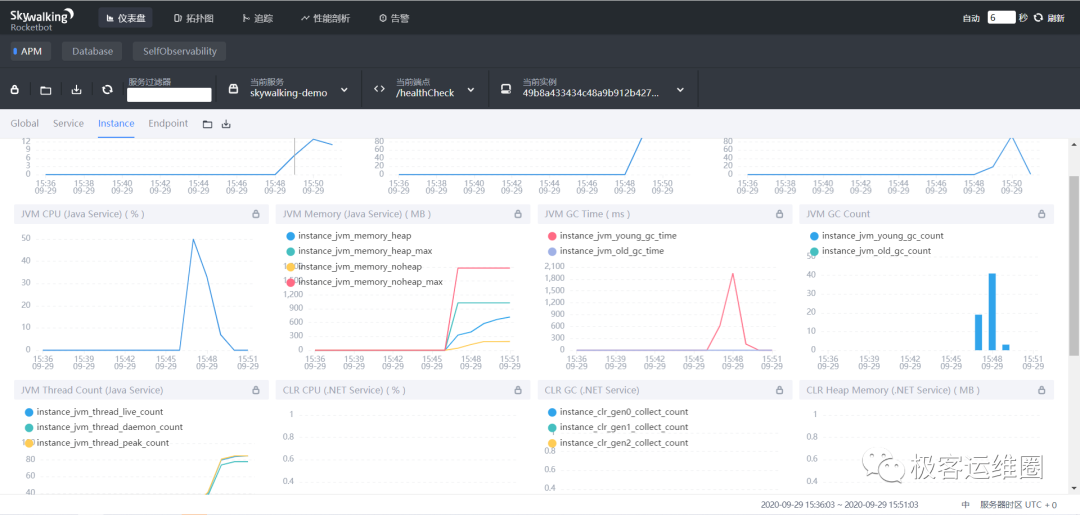
Task: Toggle instance_jvm_young_gc_time legend series
Action: tap(612, 236)
